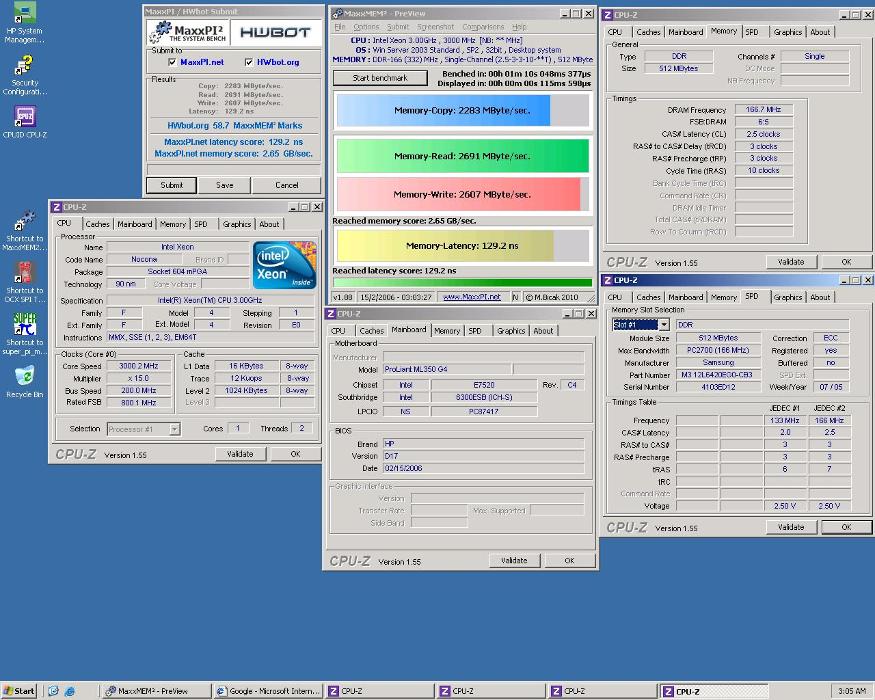This screenshot has height=700, width=875.
Task: Click the Memory-Read 2691 MByte/sec bar
Action: [462, 156]
